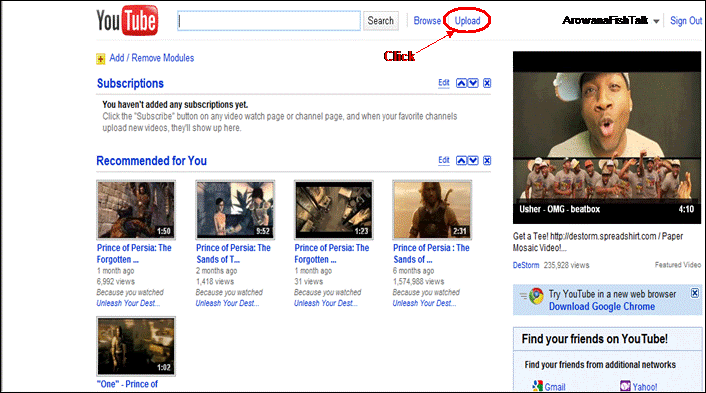Open the 1:02 "One" video thumbnail
The image size is (706, 393).
136,346
